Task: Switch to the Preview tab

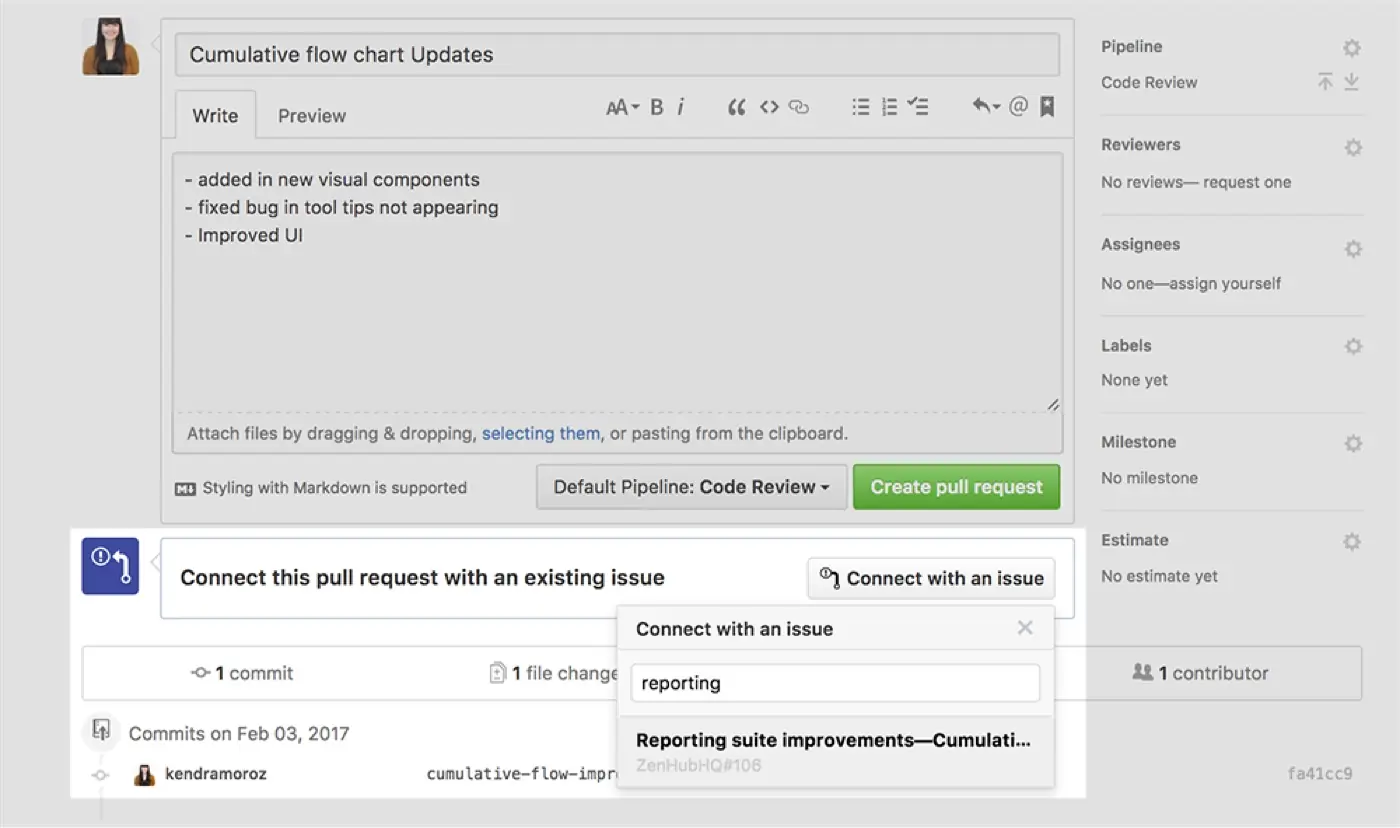Action: (312, 115)
